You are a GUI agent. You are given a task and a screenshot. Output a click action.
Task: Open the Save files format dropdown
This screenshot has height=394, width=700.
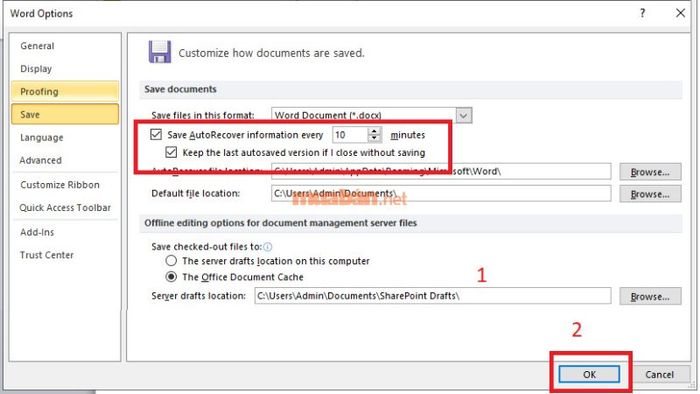pyautogui.click(x=464, y=116)
